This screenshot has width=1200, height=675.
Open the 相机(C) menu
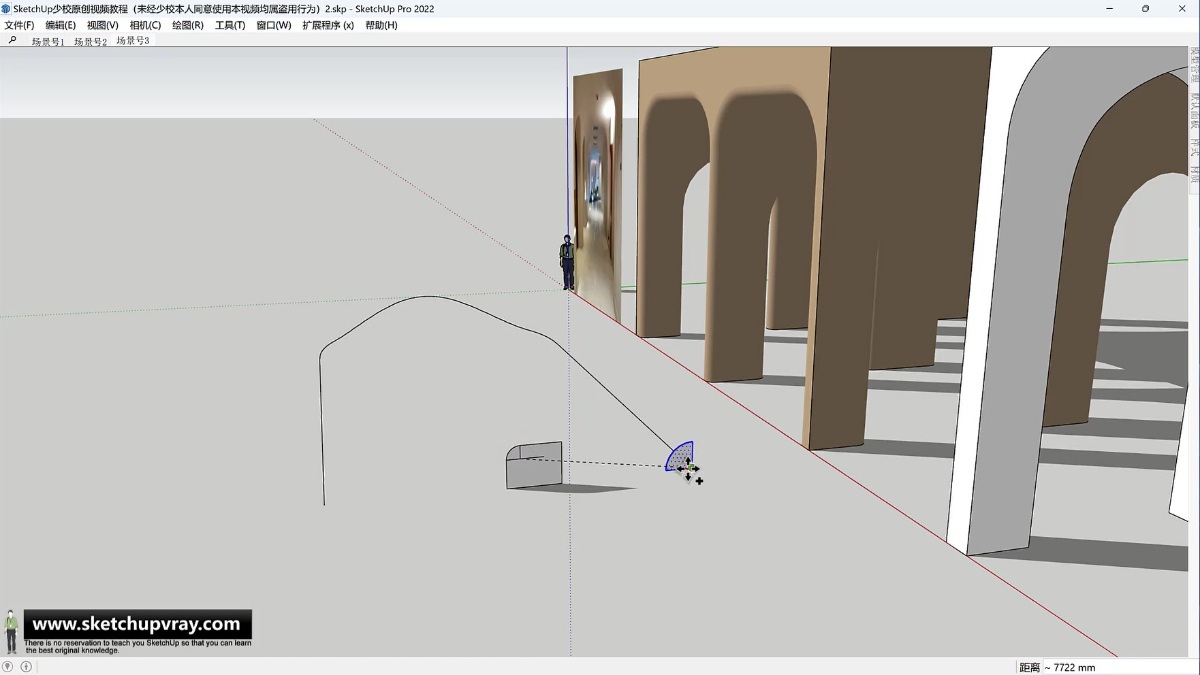pos(145,25)
